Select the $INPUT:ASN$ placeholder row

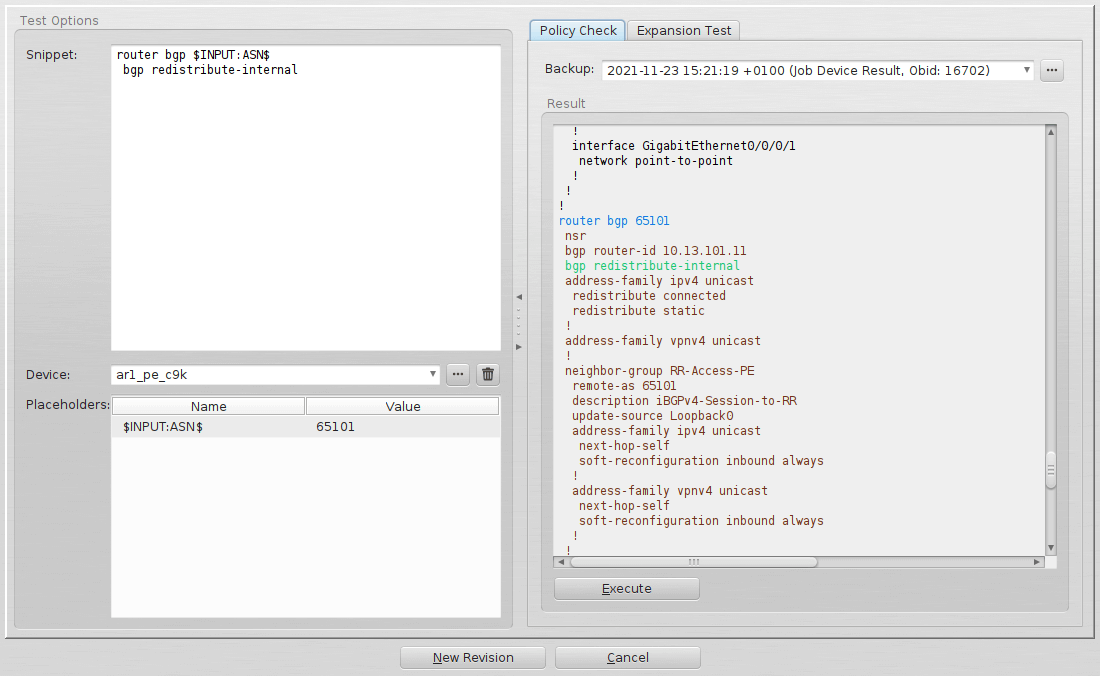(306, 426)
